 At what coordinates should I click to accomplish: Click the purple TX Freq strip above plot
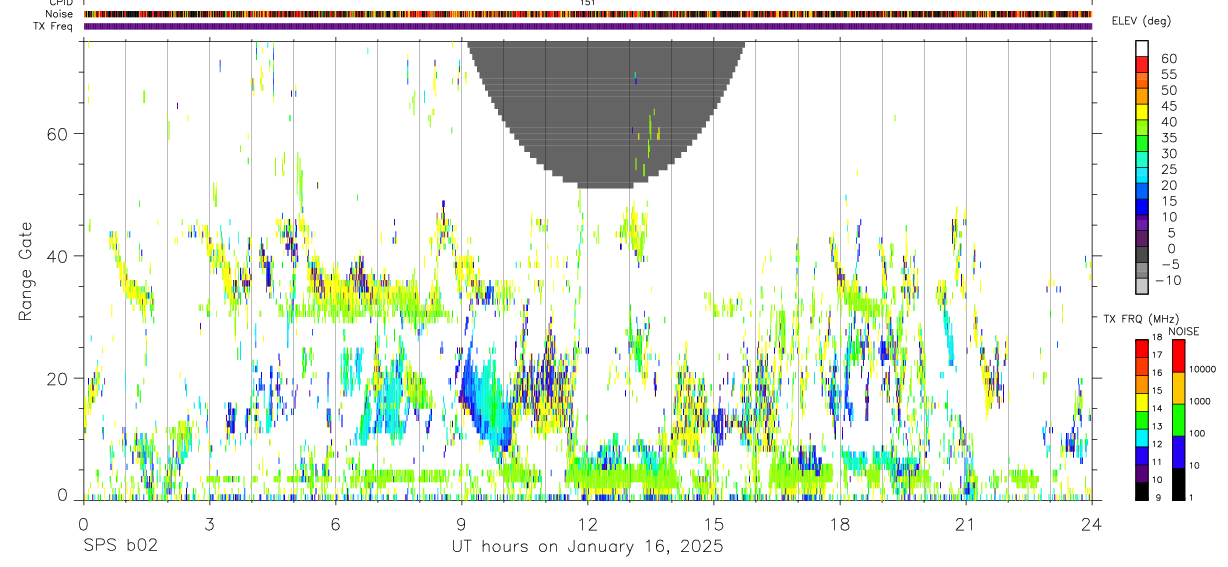pos(587,26)
